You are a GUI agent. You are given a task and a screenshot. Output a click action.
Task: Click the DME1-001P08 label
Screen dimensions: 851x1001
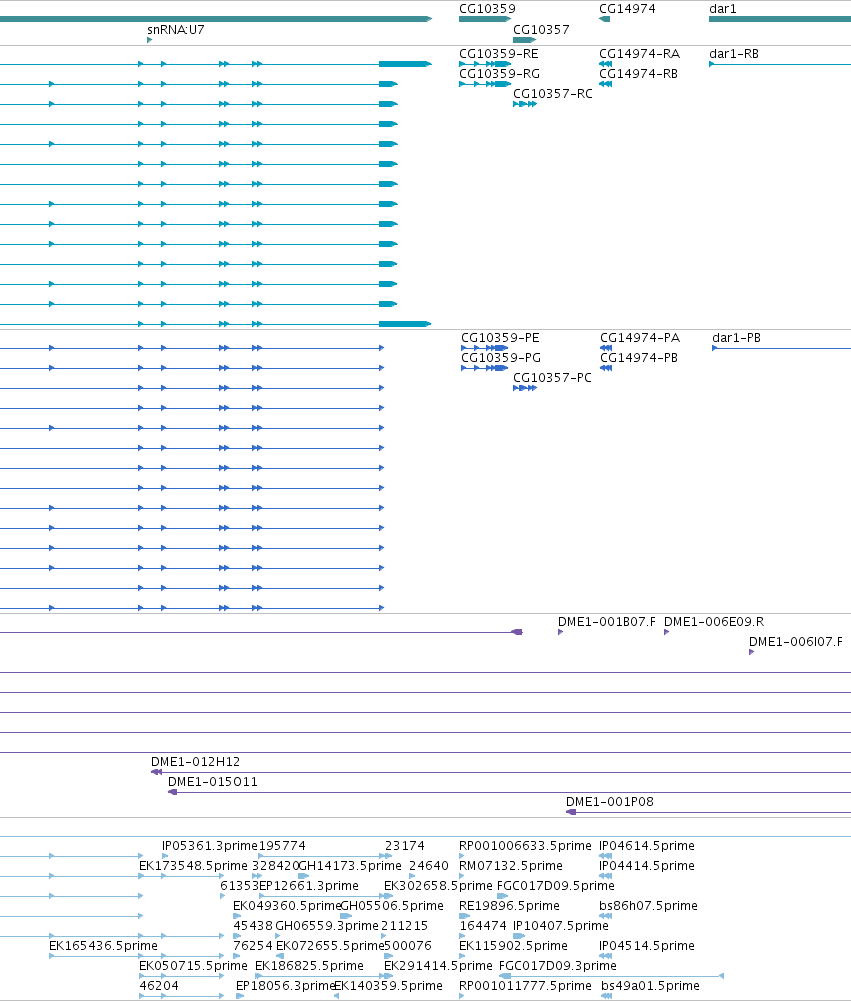[610, 802]
